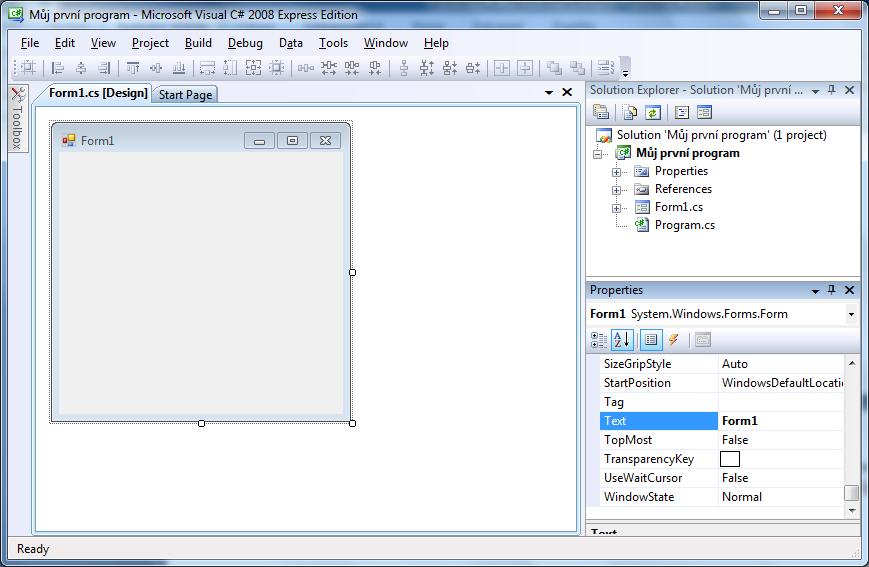Screen dimensions: 869x567
Task: Click Center Vertically layout icon
Action: click(525, 68)
